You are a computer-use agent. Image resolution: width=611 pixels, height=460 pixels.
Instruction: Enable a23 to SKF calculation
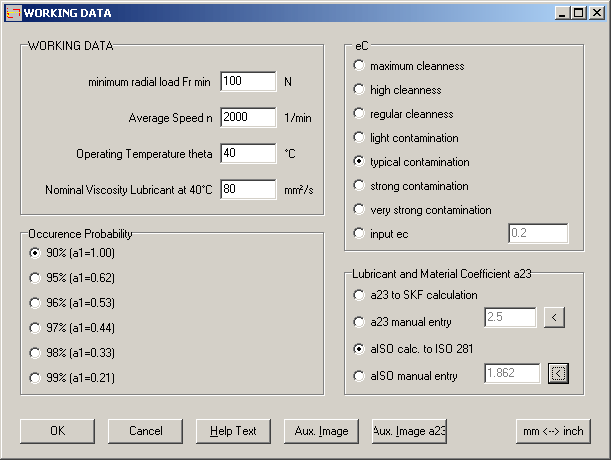click(359, 295)
